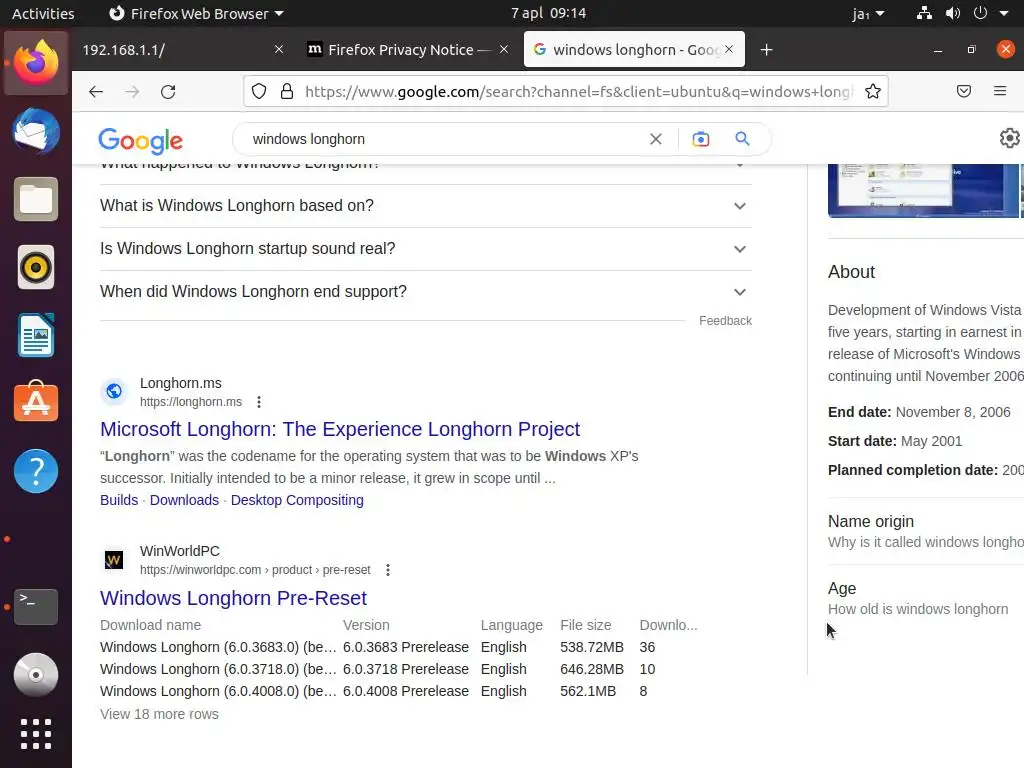Select the 6.0.3718 Prerelease version cell
1024x768 pixels.
point(406,669)
